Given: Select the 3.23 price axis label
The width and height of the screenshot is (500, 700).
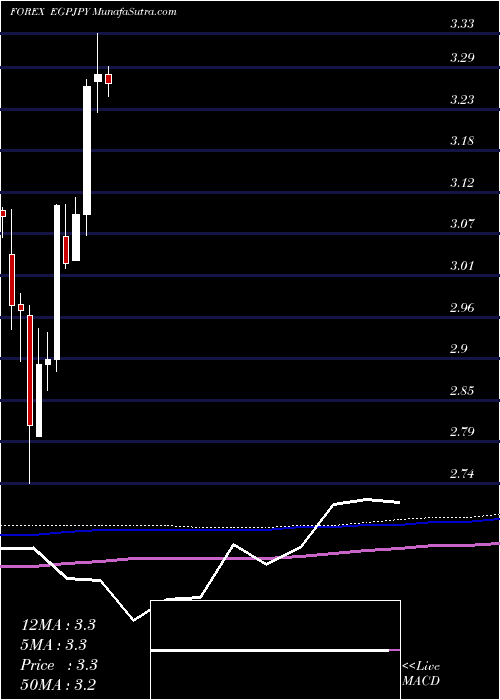Looking at the screenshot, I should point(462,99).
